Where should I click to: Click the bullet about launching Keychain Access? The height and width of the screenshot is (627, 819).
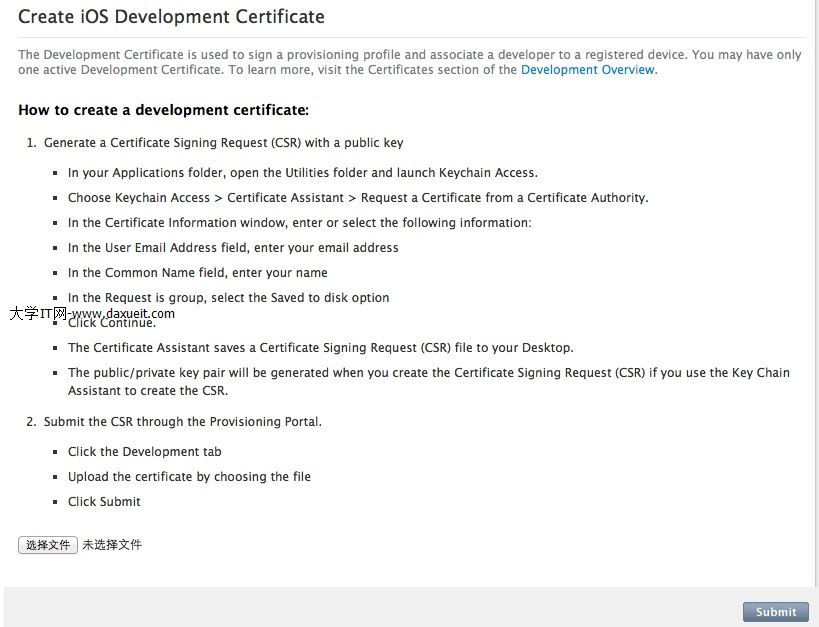302,172
